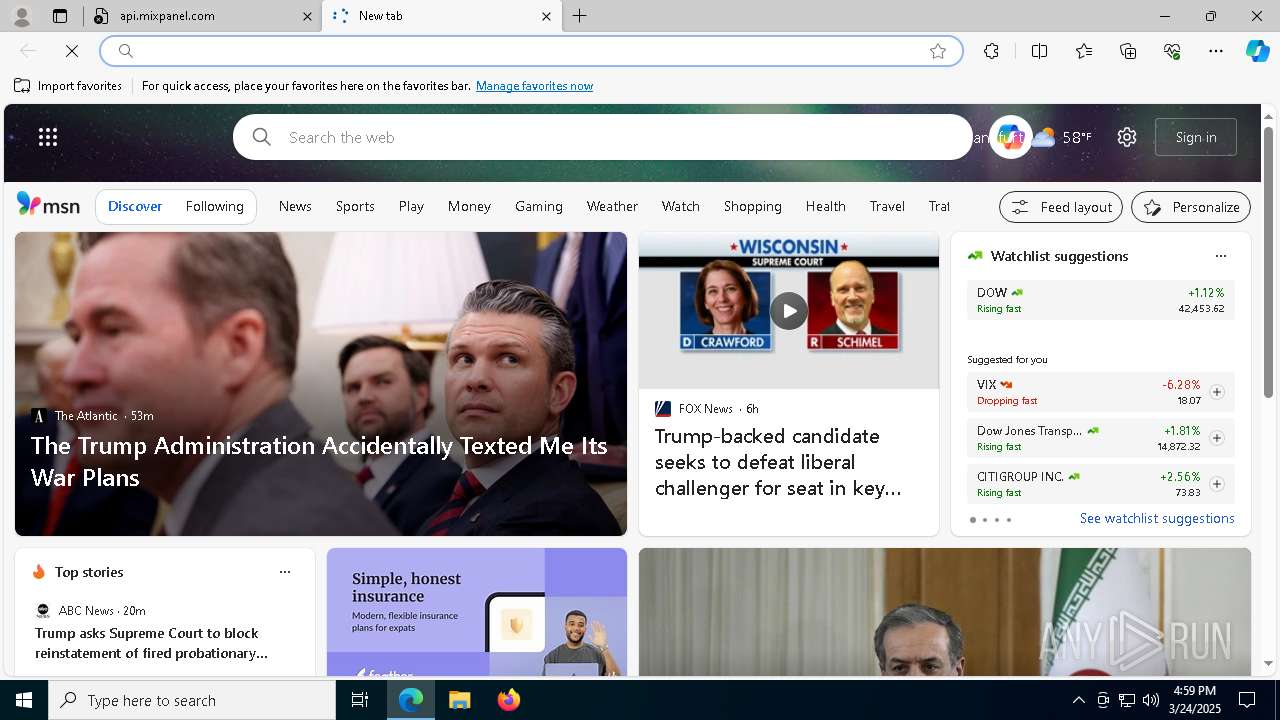Add VIX to watchlist

click(1216, 392)
